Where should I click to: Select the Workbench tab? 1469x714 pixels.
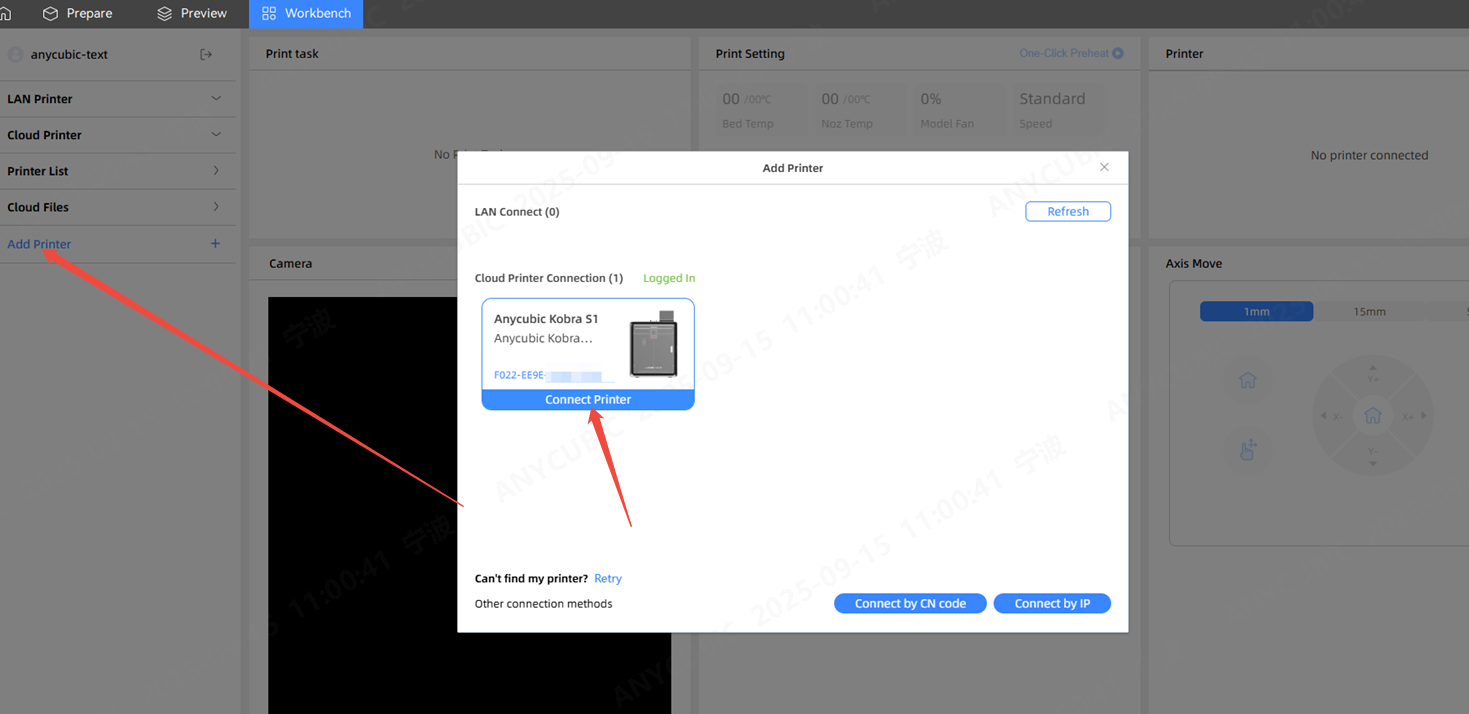click(306, 14)
